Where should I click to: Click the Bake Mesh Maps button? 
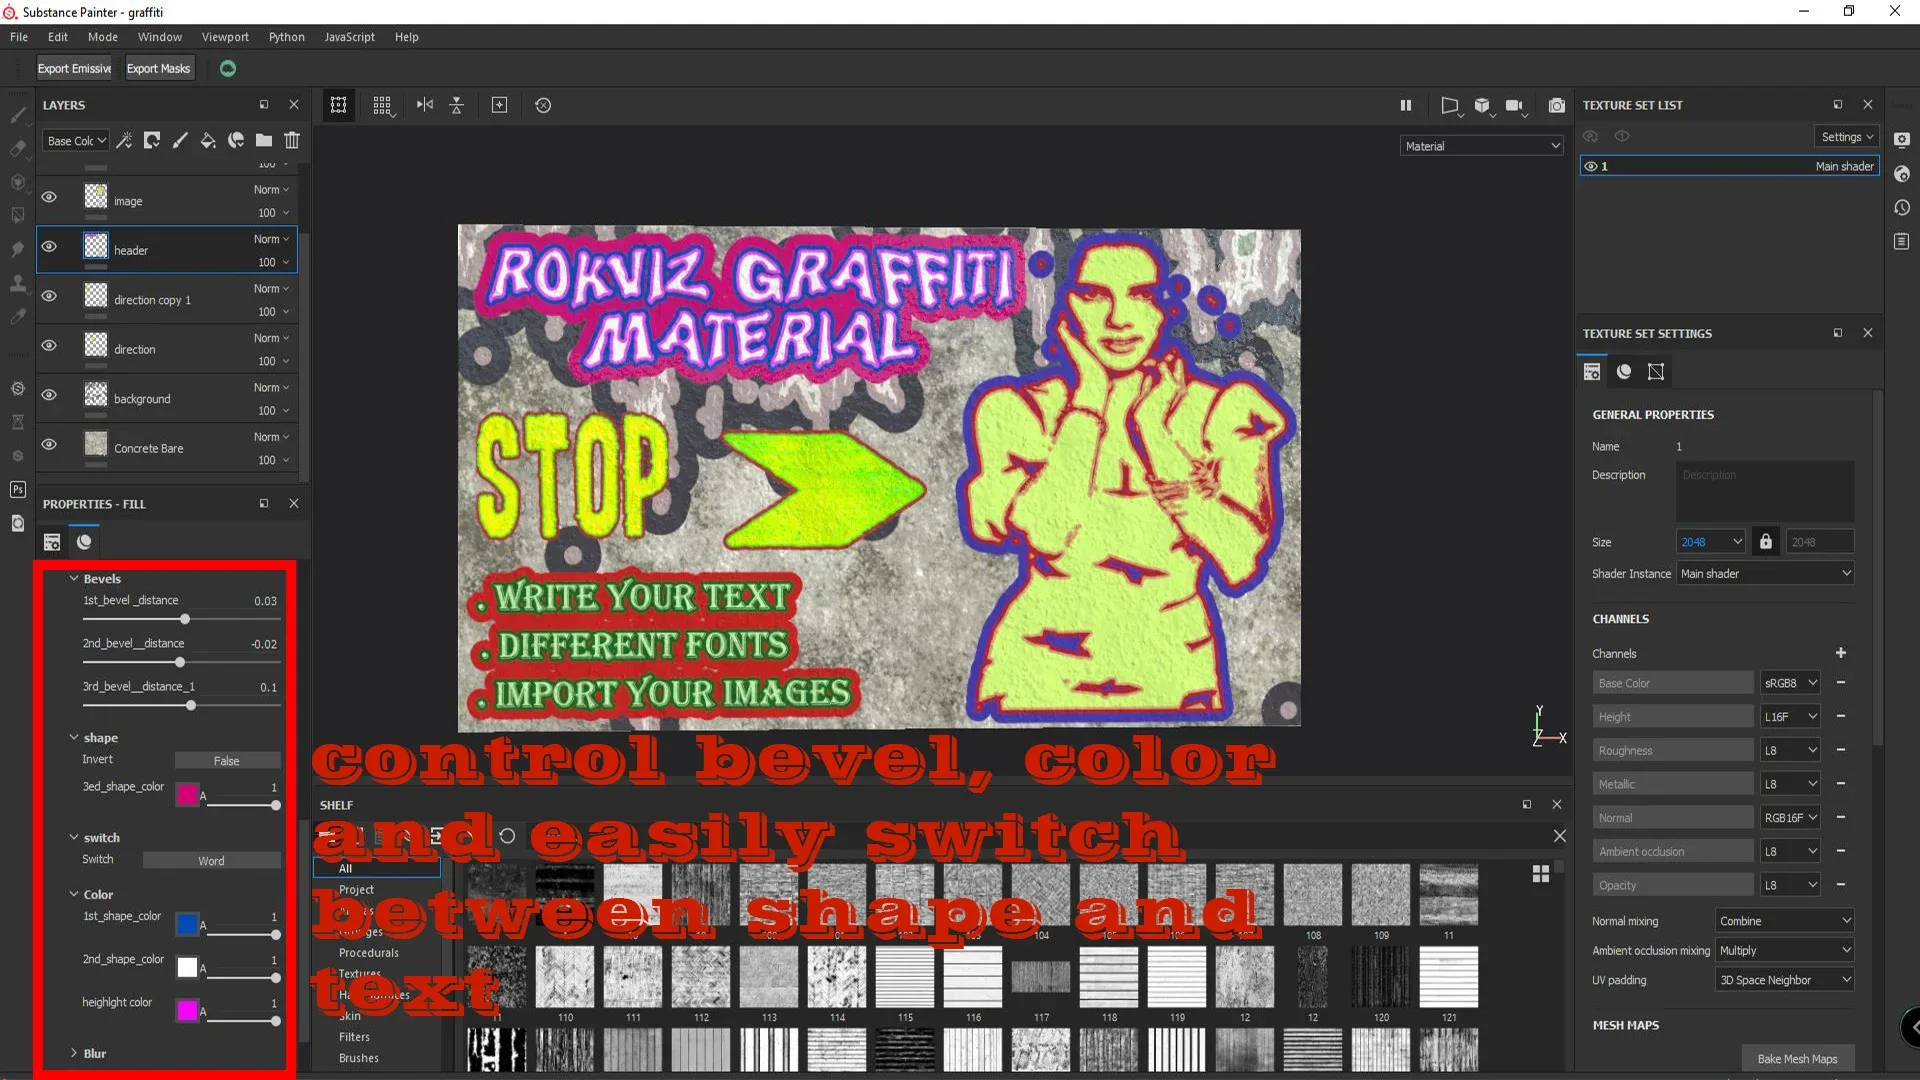tap(1797, 1059)
